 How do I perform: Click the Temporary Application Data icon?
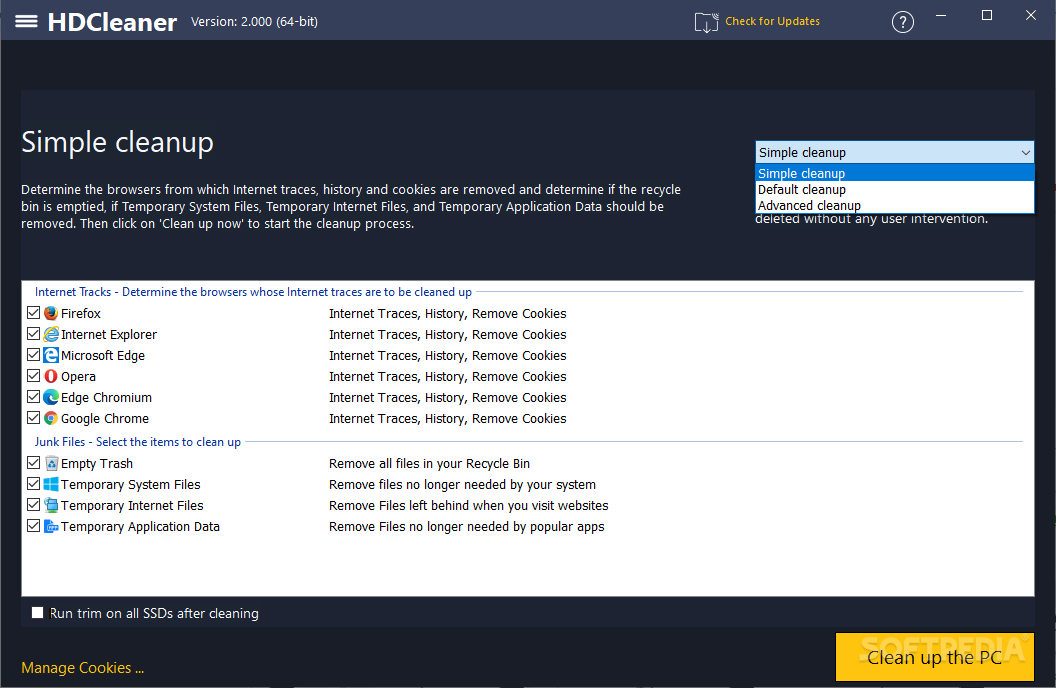click(51, 526)
